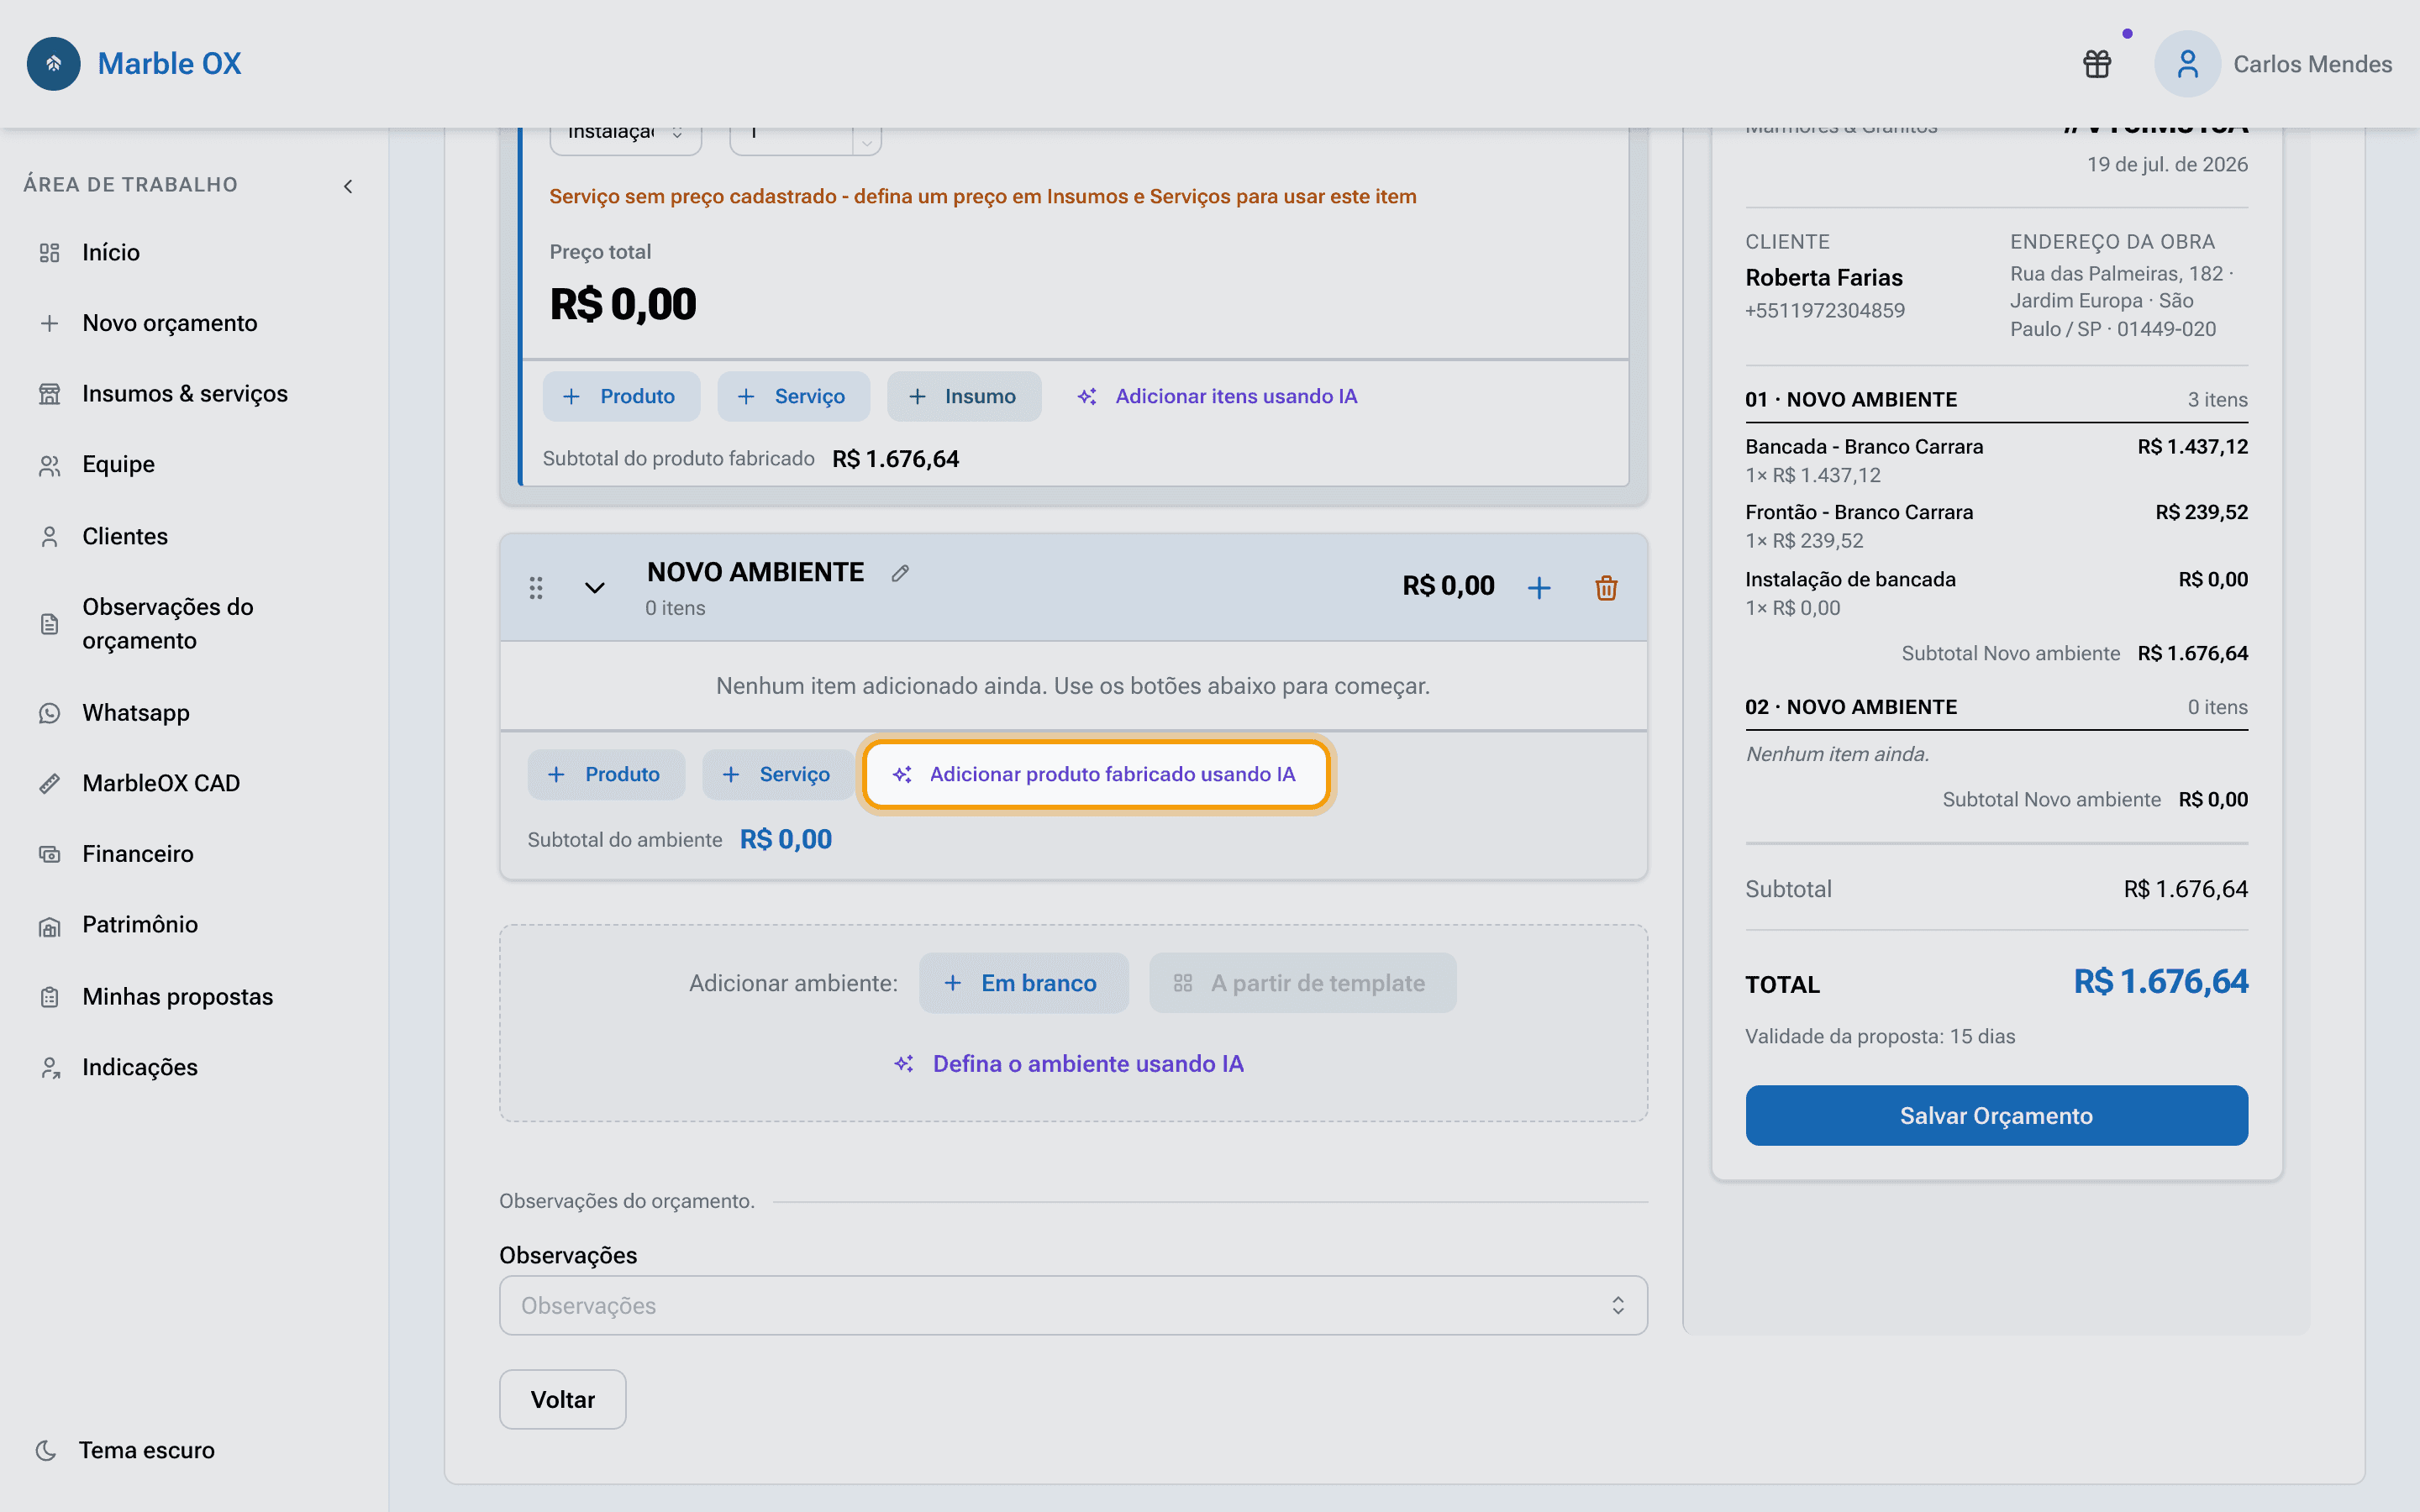Click the Financeiro sidebar icon
The image size is (2420, 1512).
pos(49,854)
